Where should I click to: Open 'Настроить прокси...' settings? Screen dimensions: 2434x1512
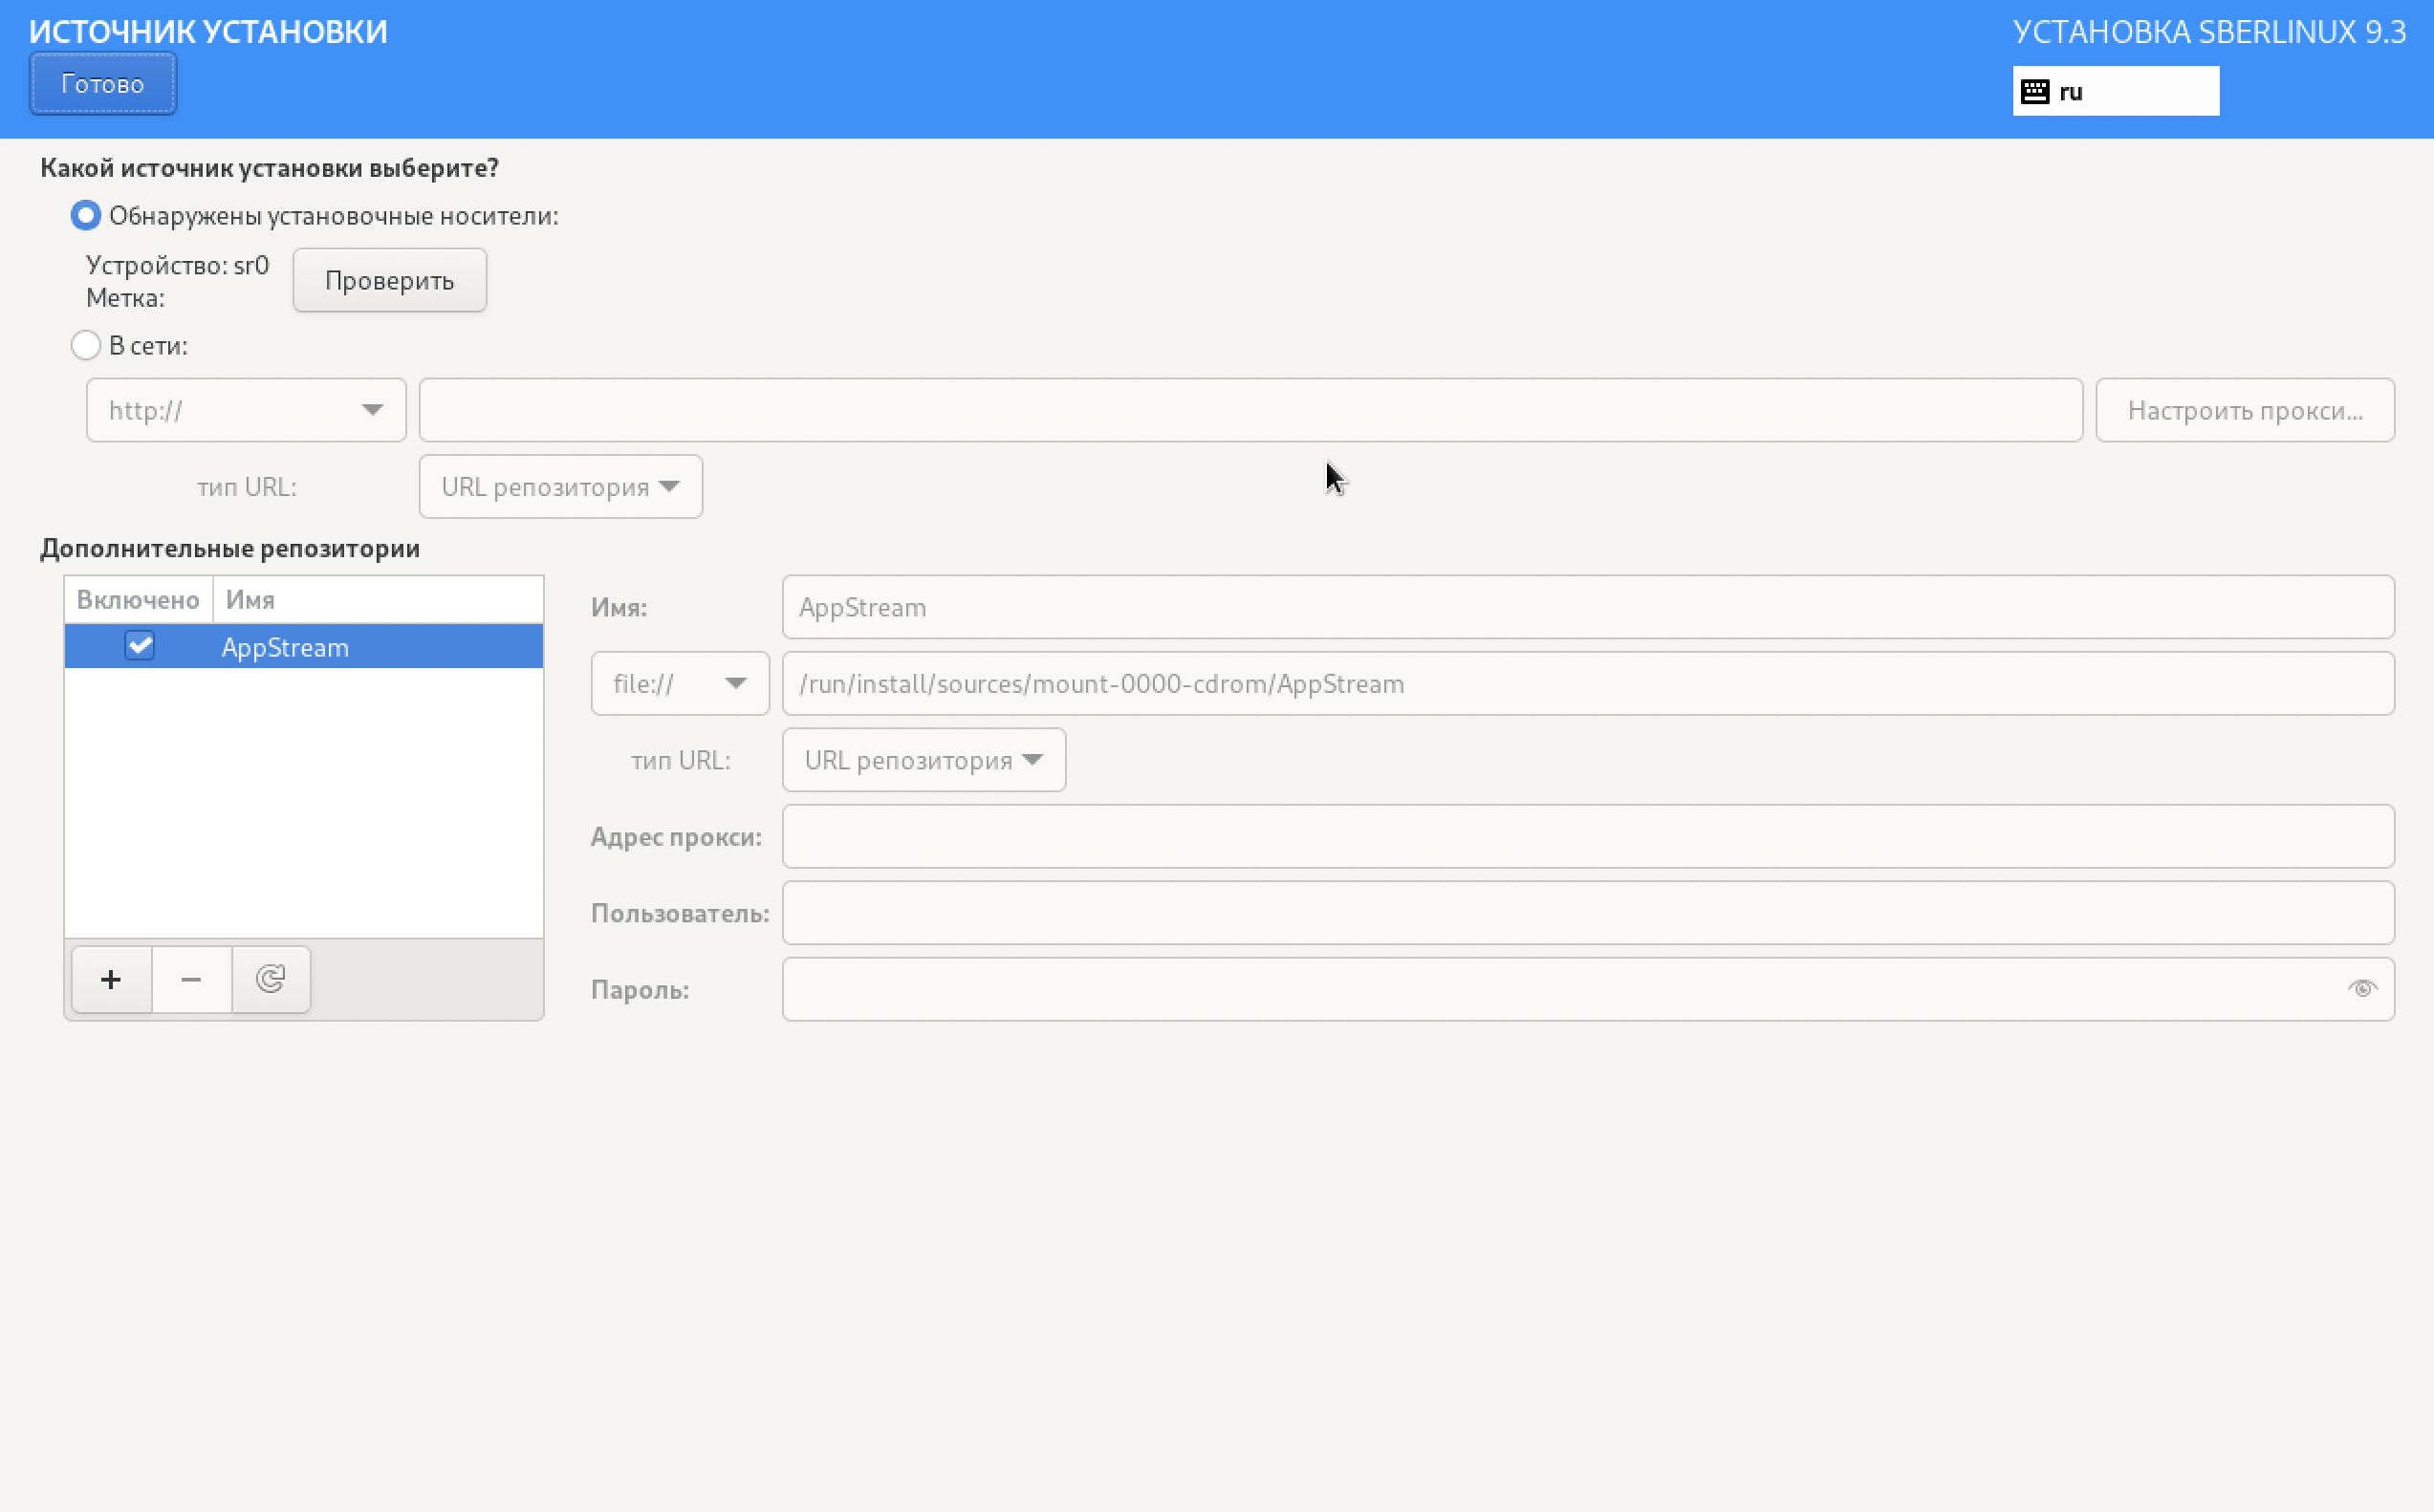[2244, 410]
